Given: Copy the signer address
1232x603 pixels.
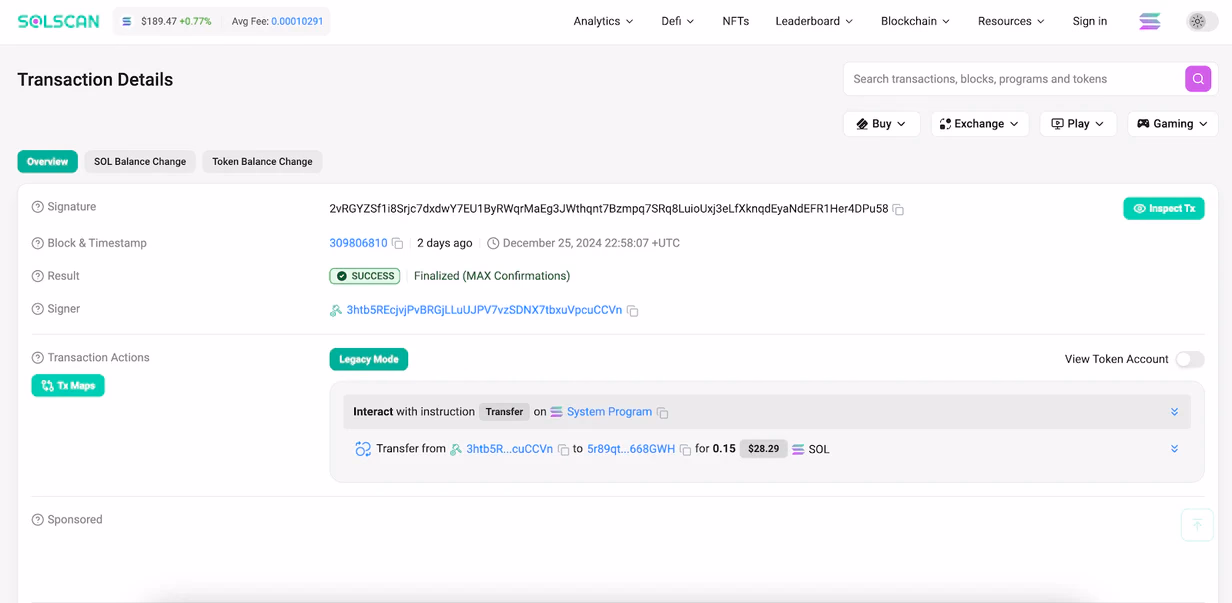Looking at the screenshot, I should [x=632, y=311].
